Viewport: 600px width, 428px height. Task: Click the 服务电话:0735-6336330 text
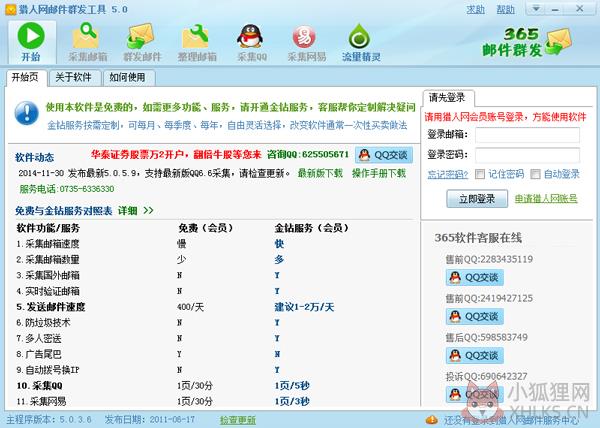67,189
